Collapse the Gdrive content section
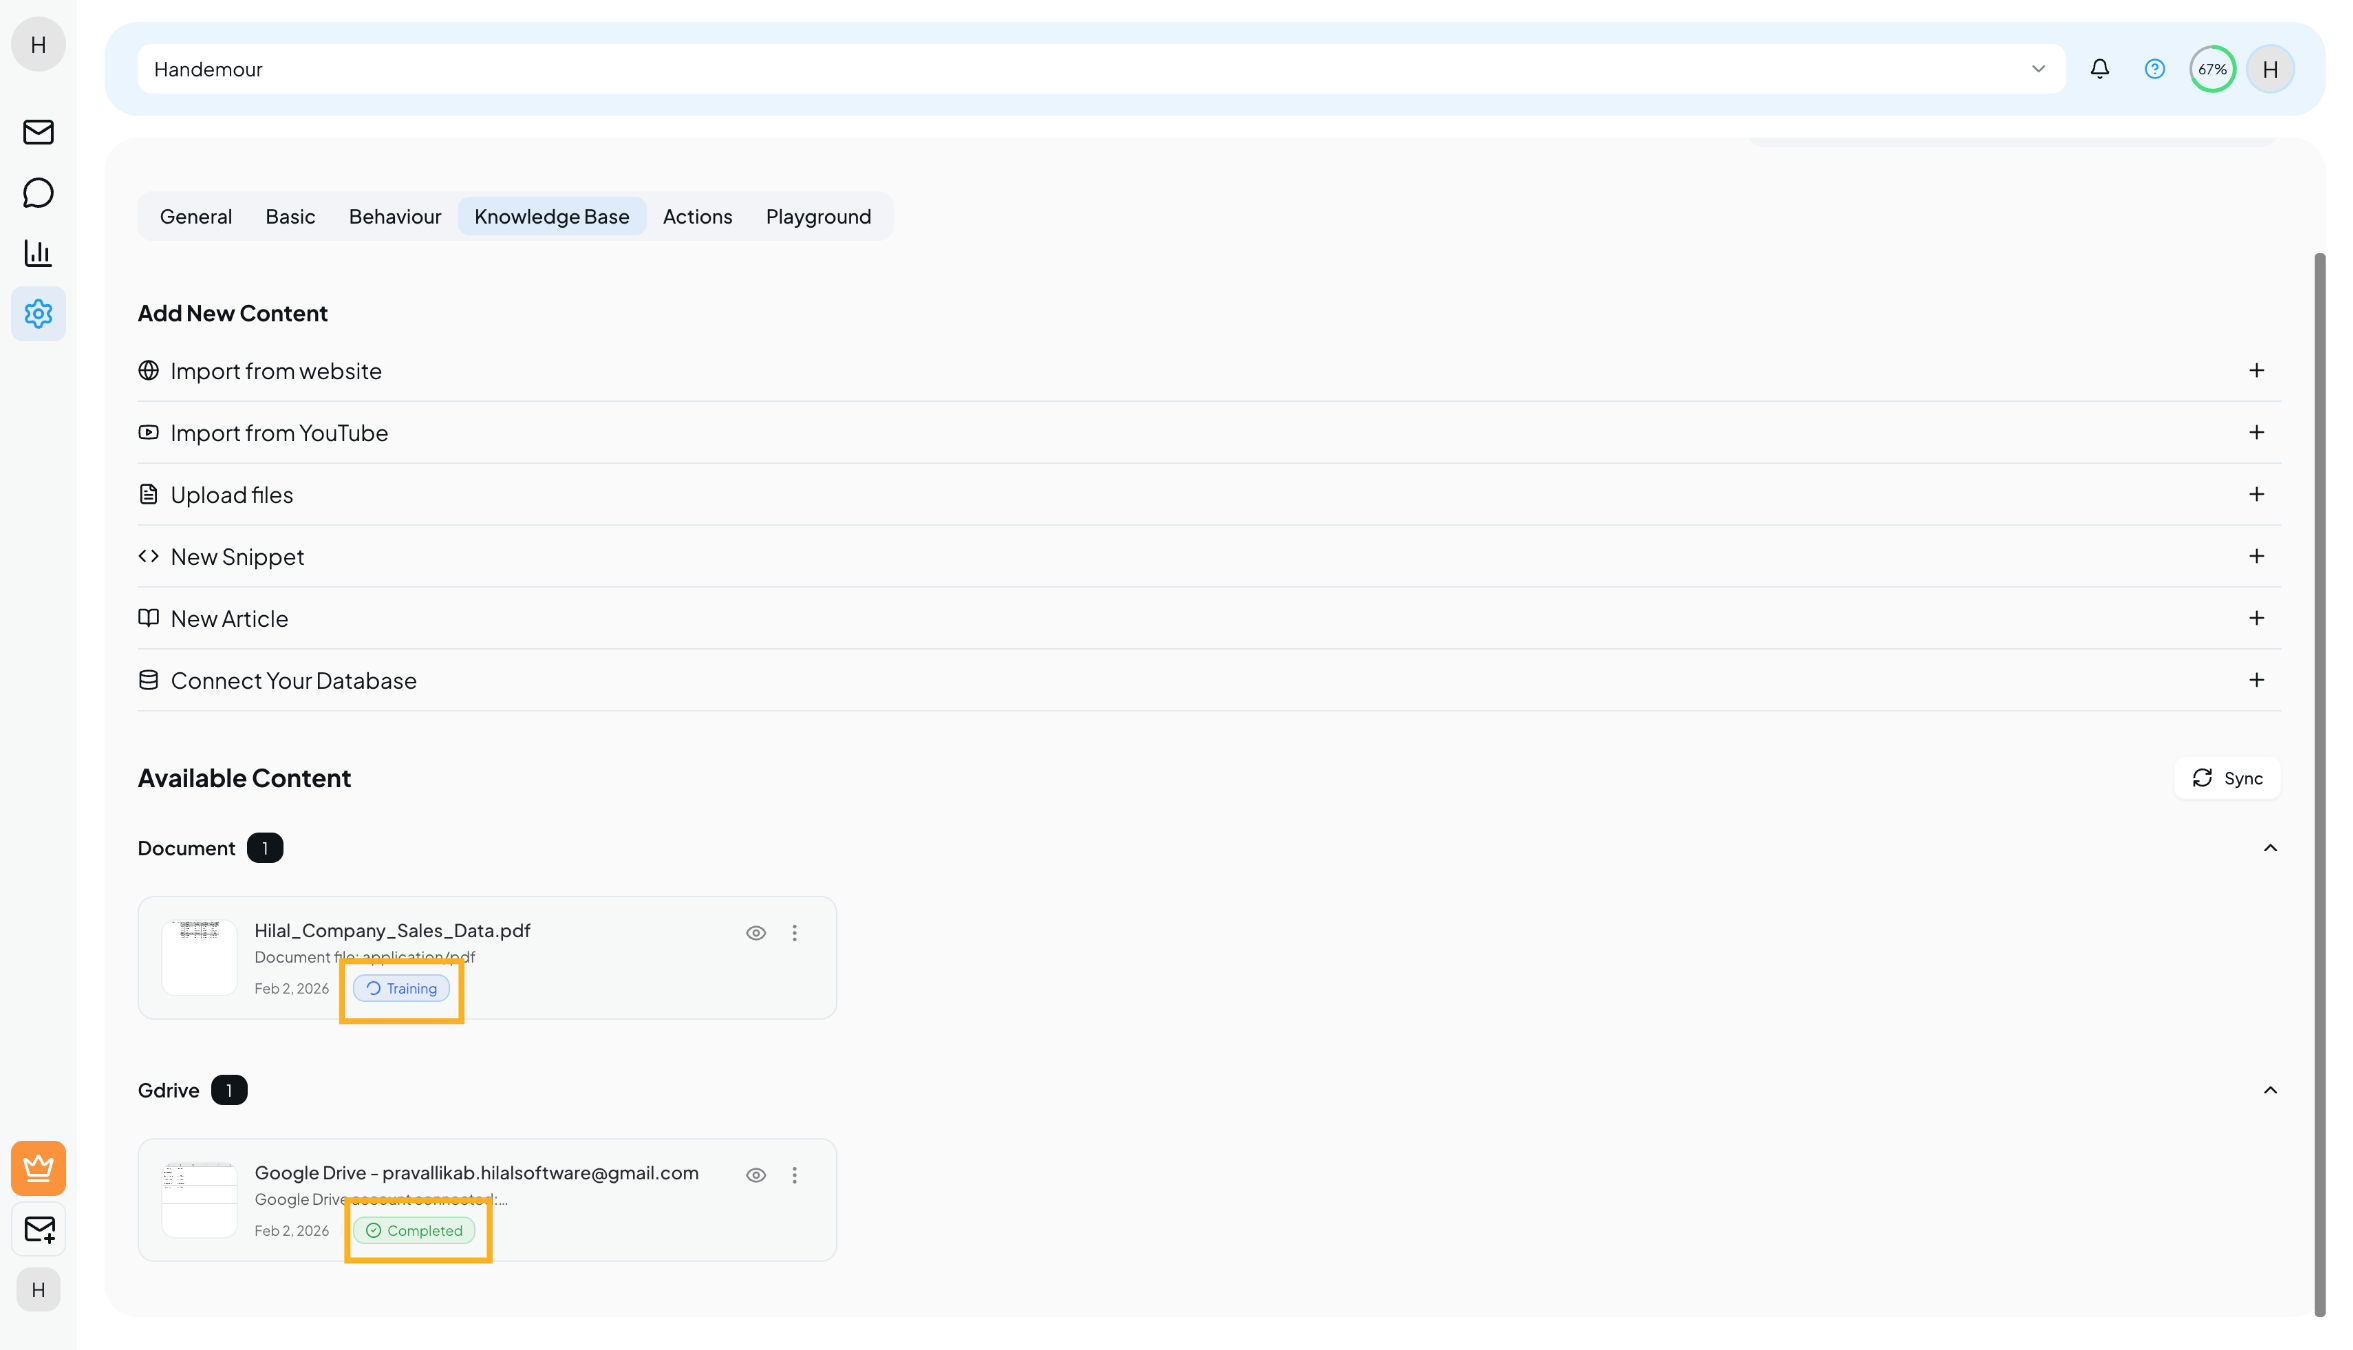This screenshot has width=2353, height=1350. click(2270, 1090)
